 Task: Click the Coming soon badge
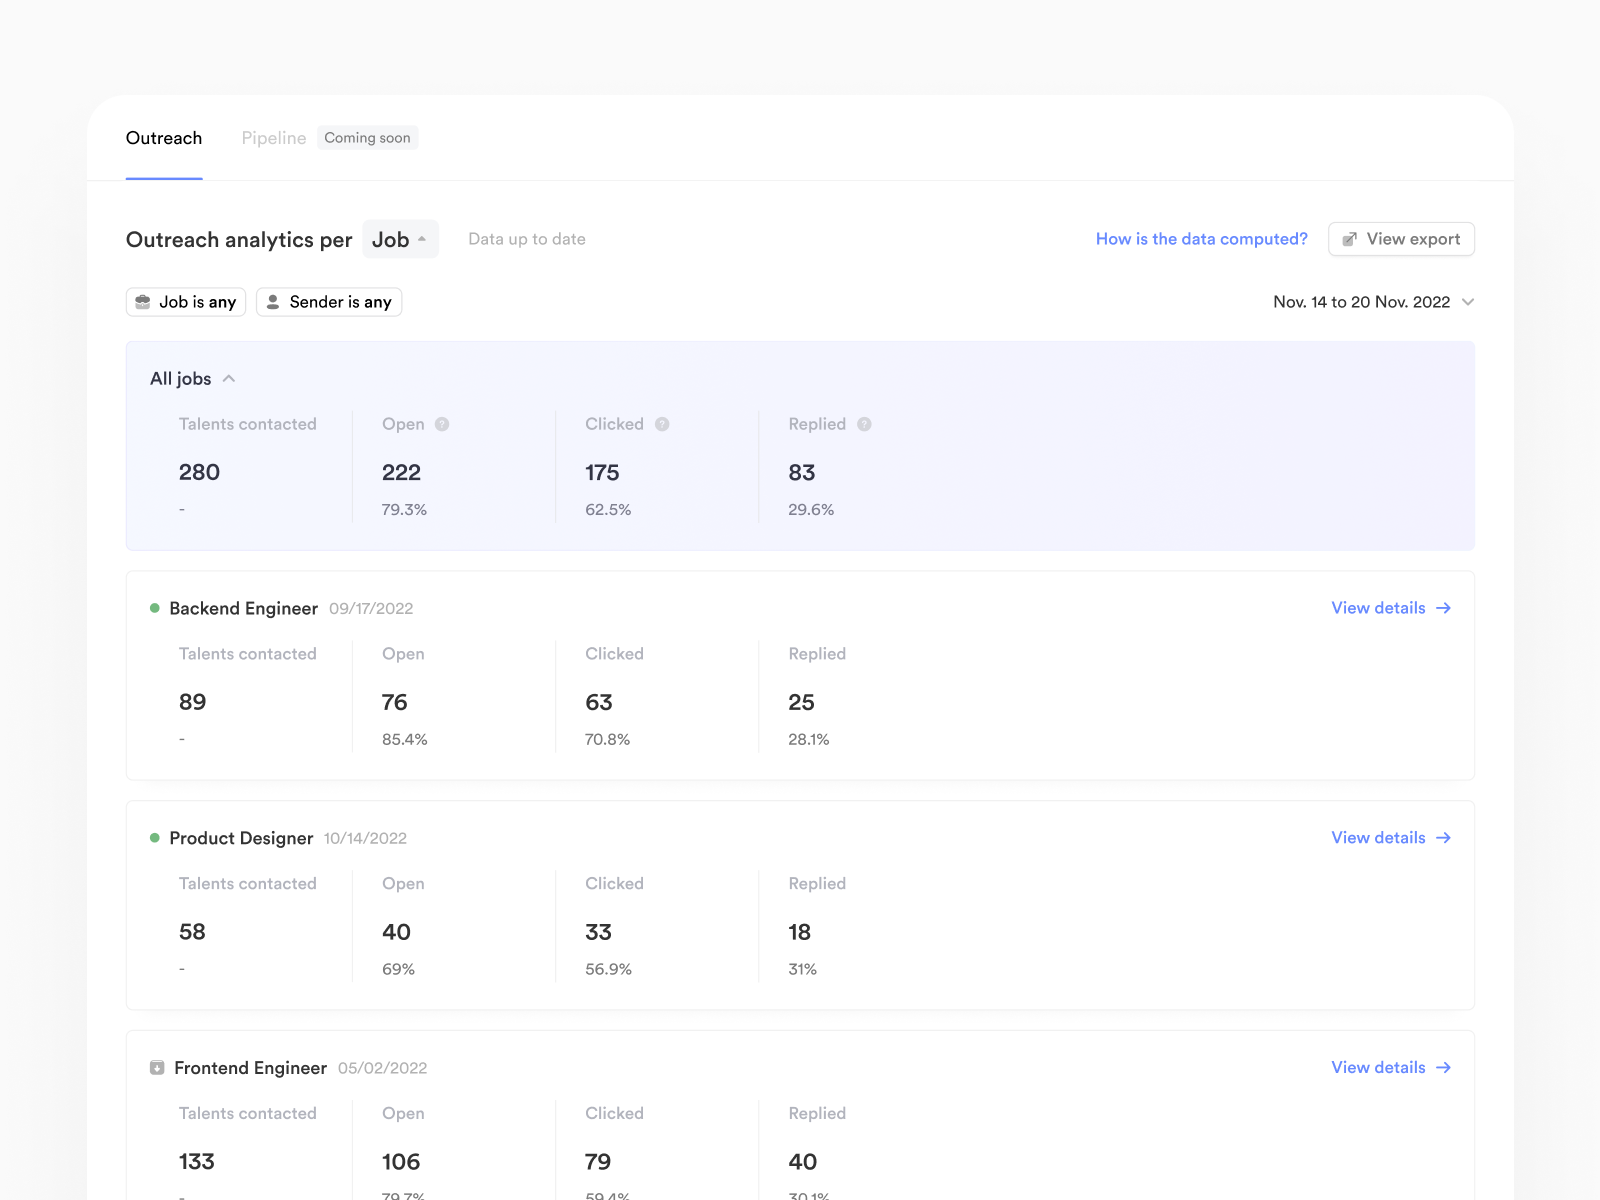coord(367,138)
